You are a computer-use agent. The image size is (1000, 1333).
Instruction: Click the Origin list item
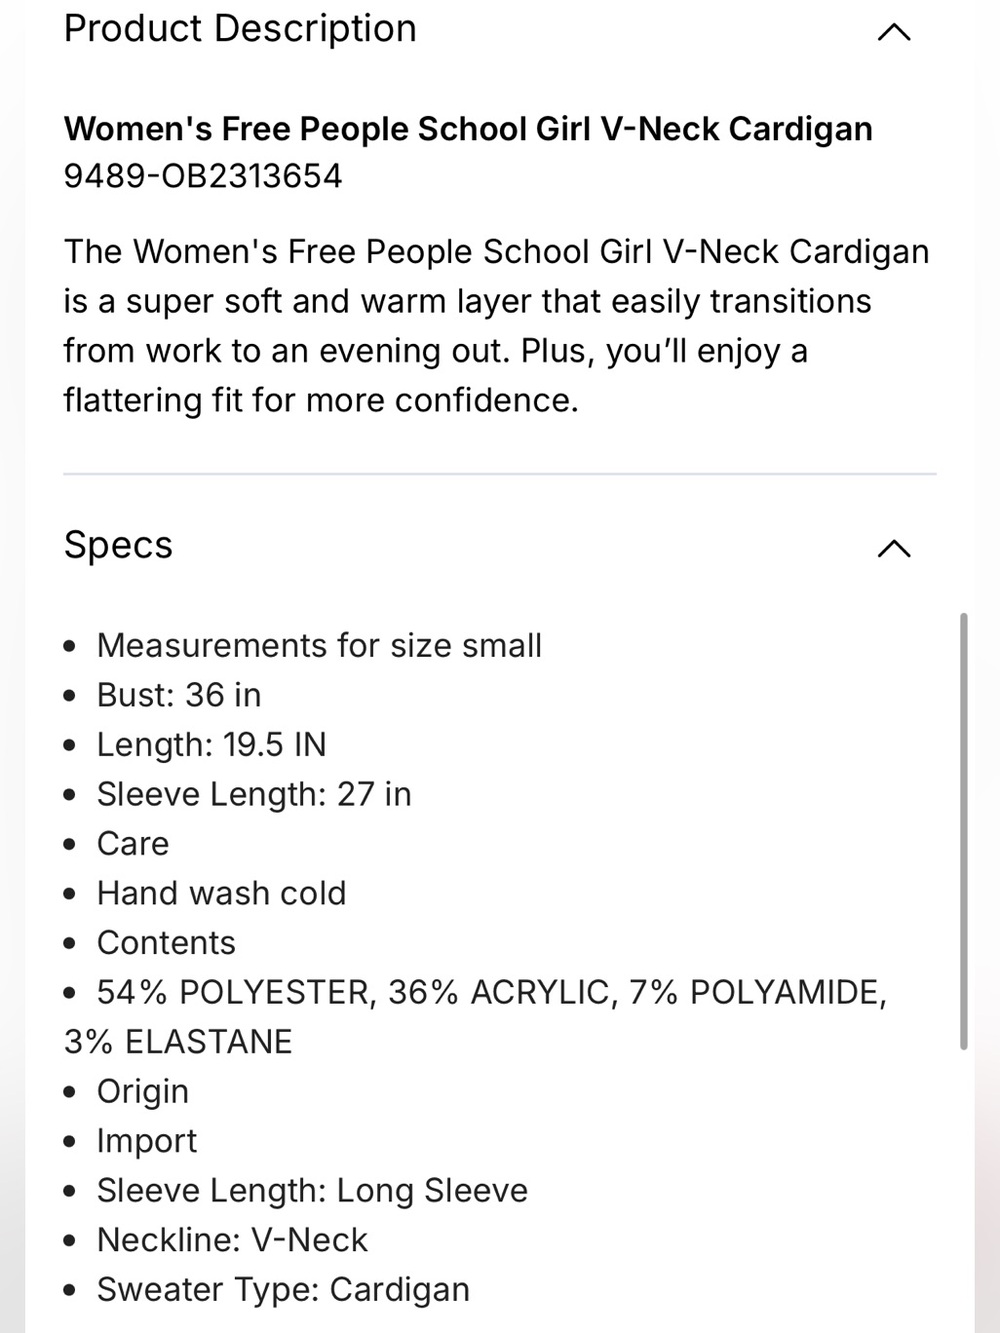[x=143, y=1091]
